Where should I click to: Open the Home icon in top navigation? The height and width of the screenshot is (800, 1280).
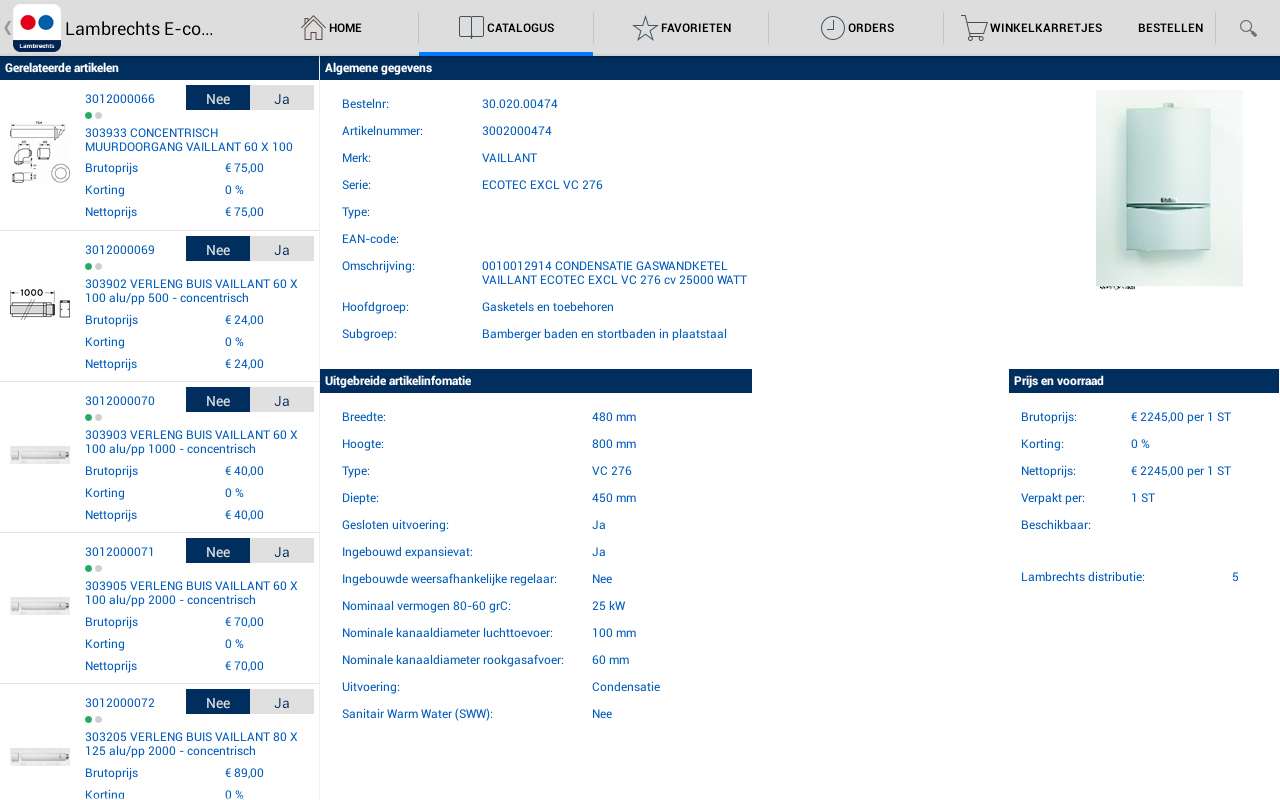[x=313, y=28]
